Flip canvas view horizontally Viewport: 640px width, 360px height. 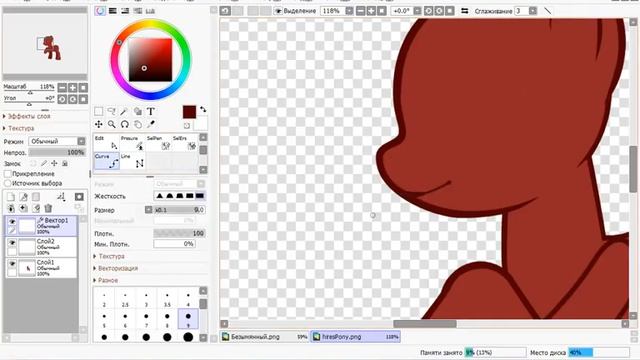tap(464, 11)
